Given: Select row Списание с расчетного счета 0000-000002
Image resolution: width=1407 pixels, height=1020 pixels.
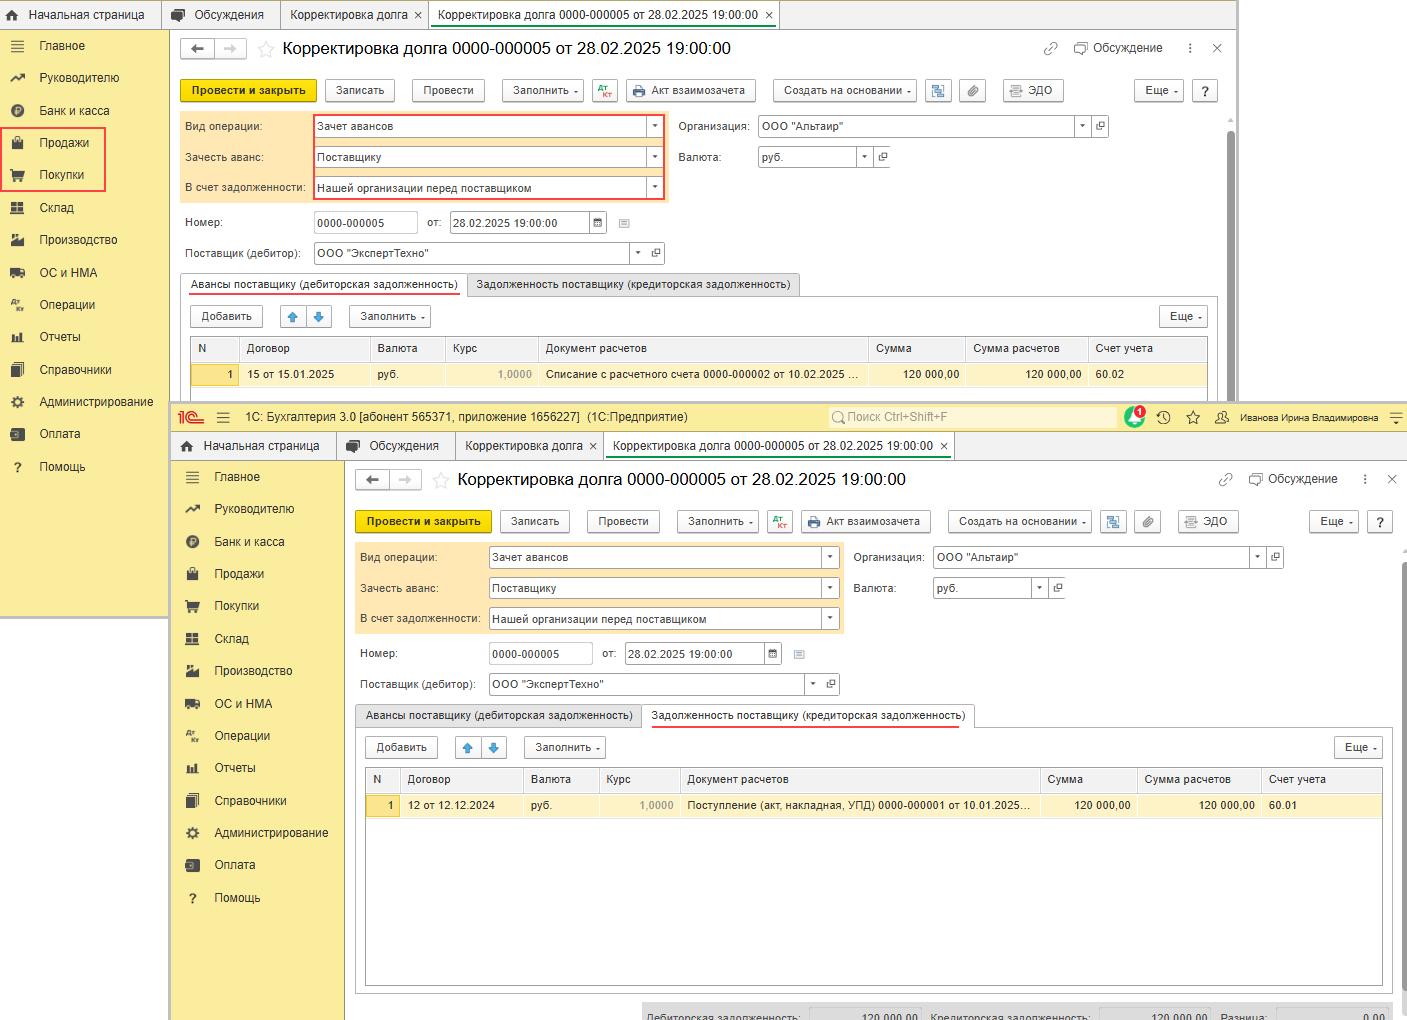Looking at the screenshot, I should (698, 375).
